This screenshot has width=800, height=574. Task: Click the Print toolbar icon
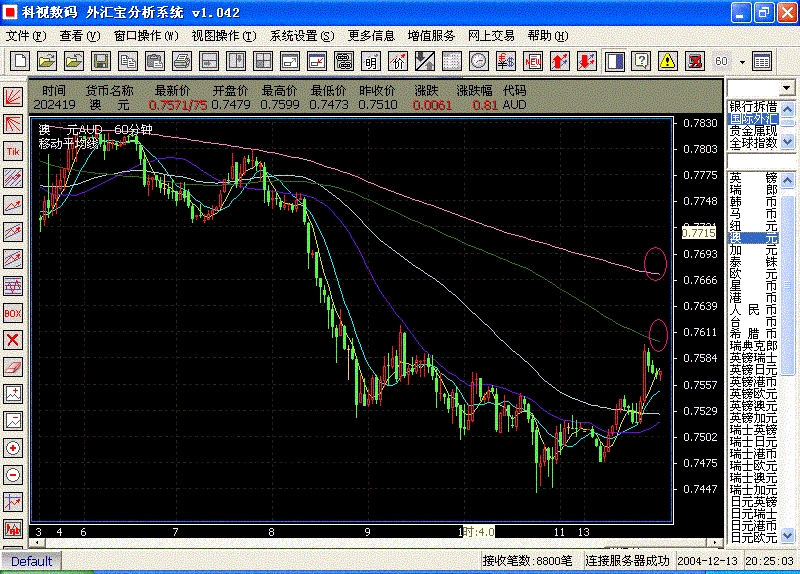[x=182, y=61]
